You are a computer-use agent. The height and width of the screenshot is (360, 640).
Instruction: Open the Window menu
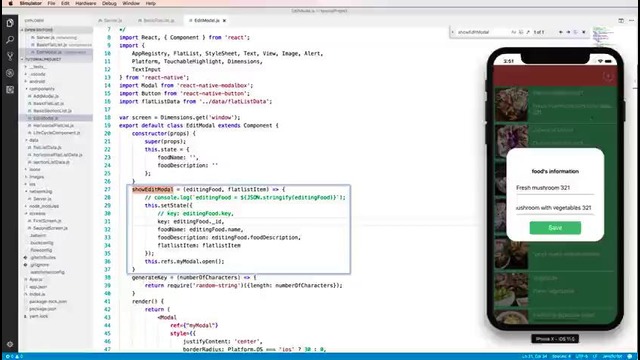click(131, 3)
